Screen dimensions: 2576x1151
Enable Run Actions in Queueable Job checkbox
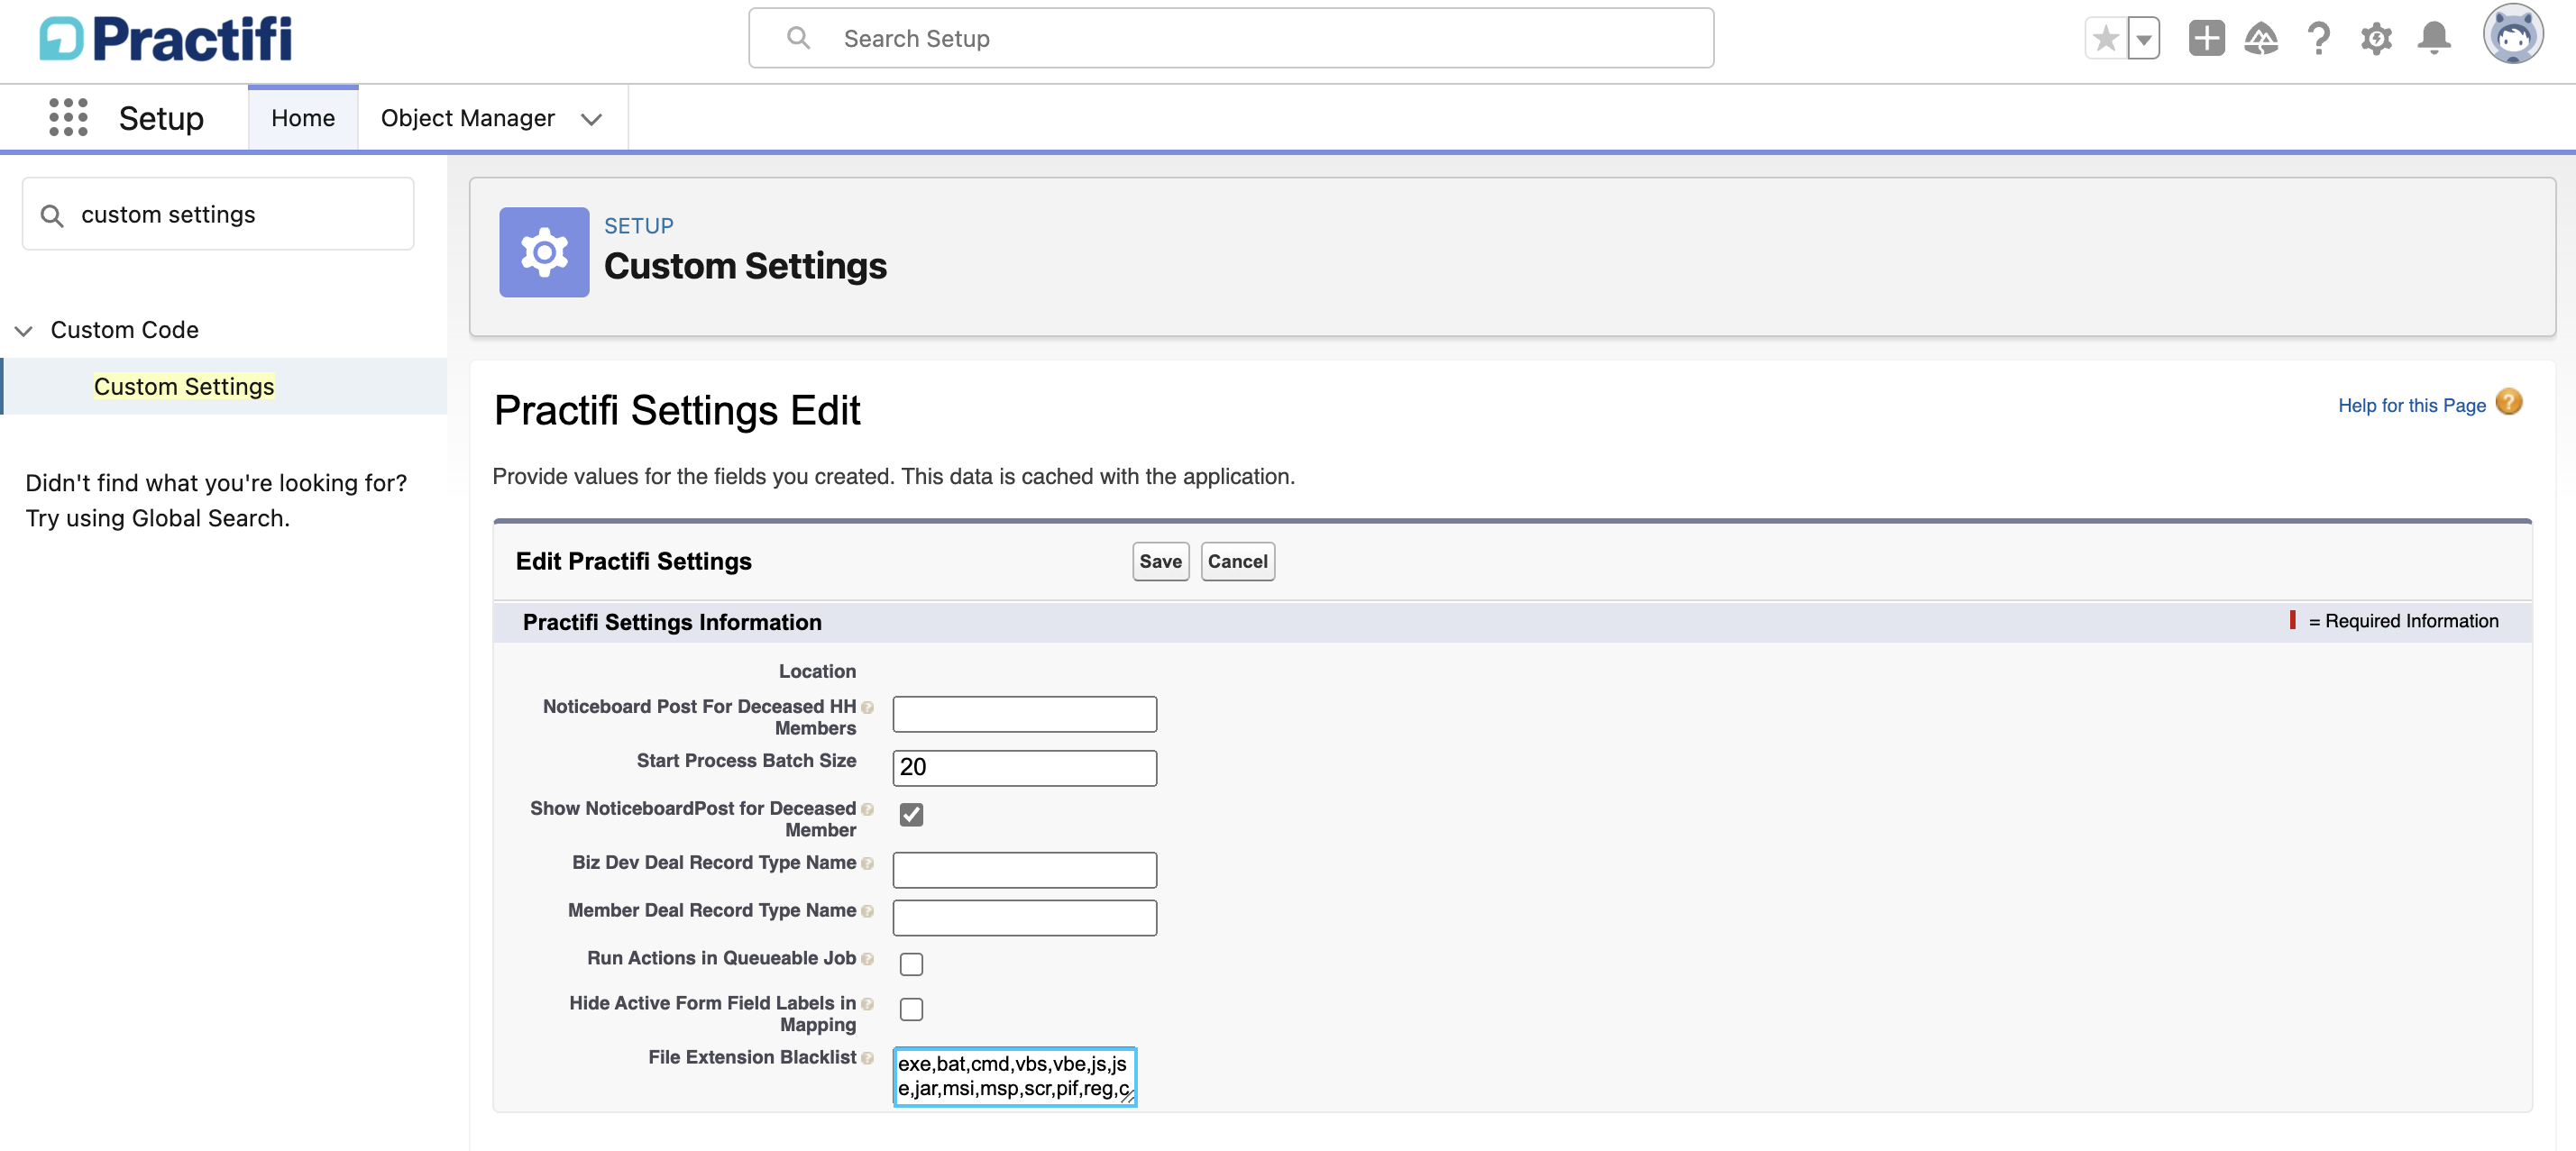pos(911,964)
